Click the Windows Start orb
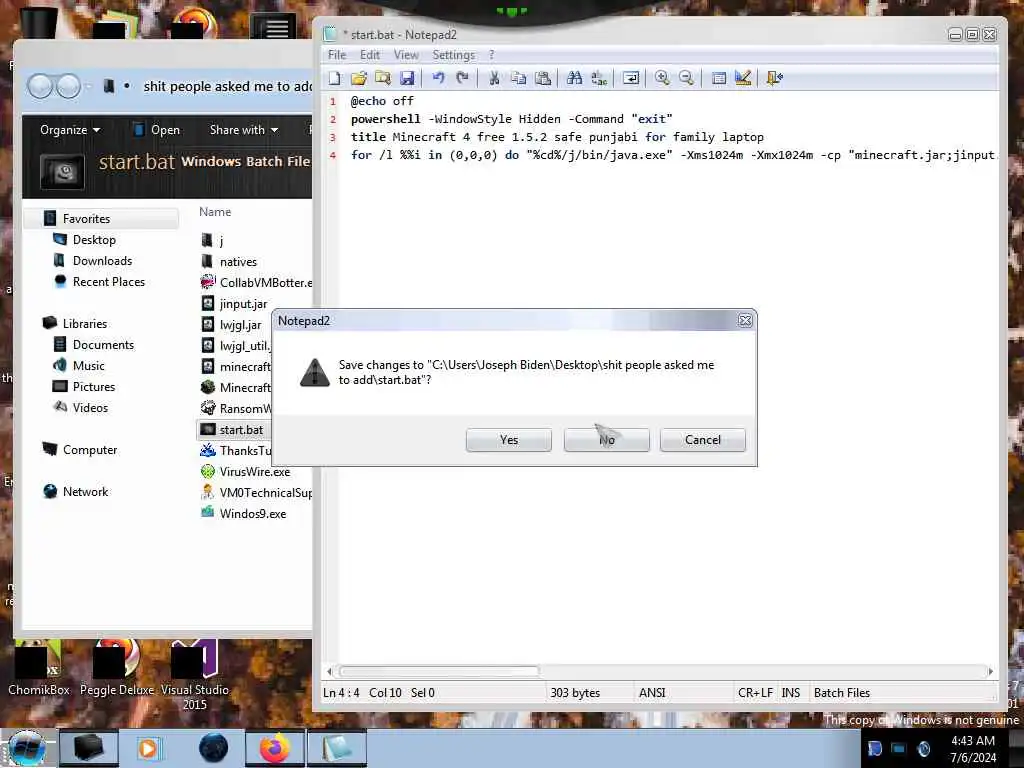This screenshot has width=1024, height=768. point(27,748)
